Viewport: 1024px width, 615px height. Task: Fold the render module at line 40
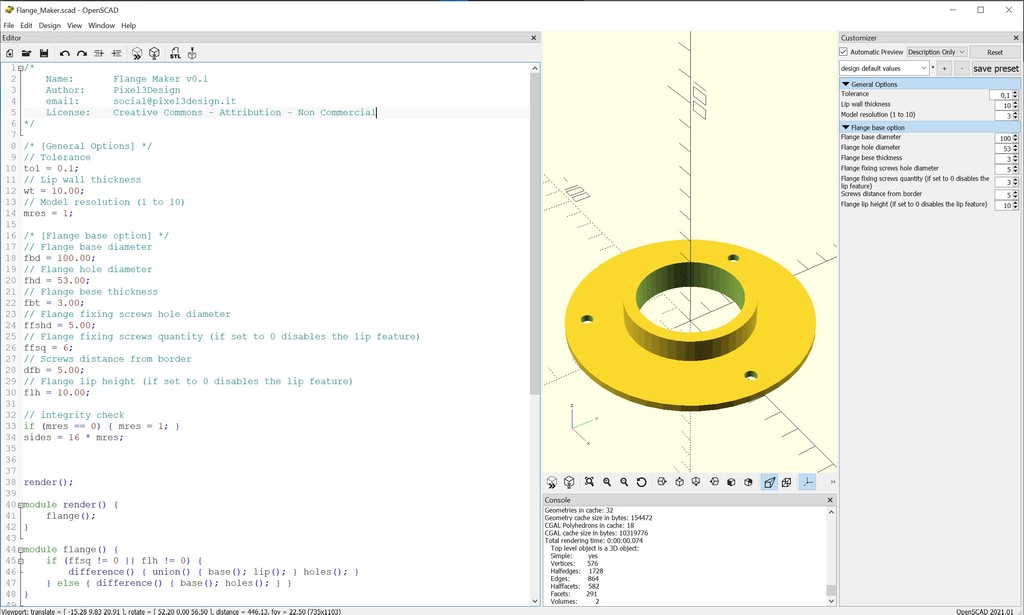pyautogui.click(x=21, y=505)
